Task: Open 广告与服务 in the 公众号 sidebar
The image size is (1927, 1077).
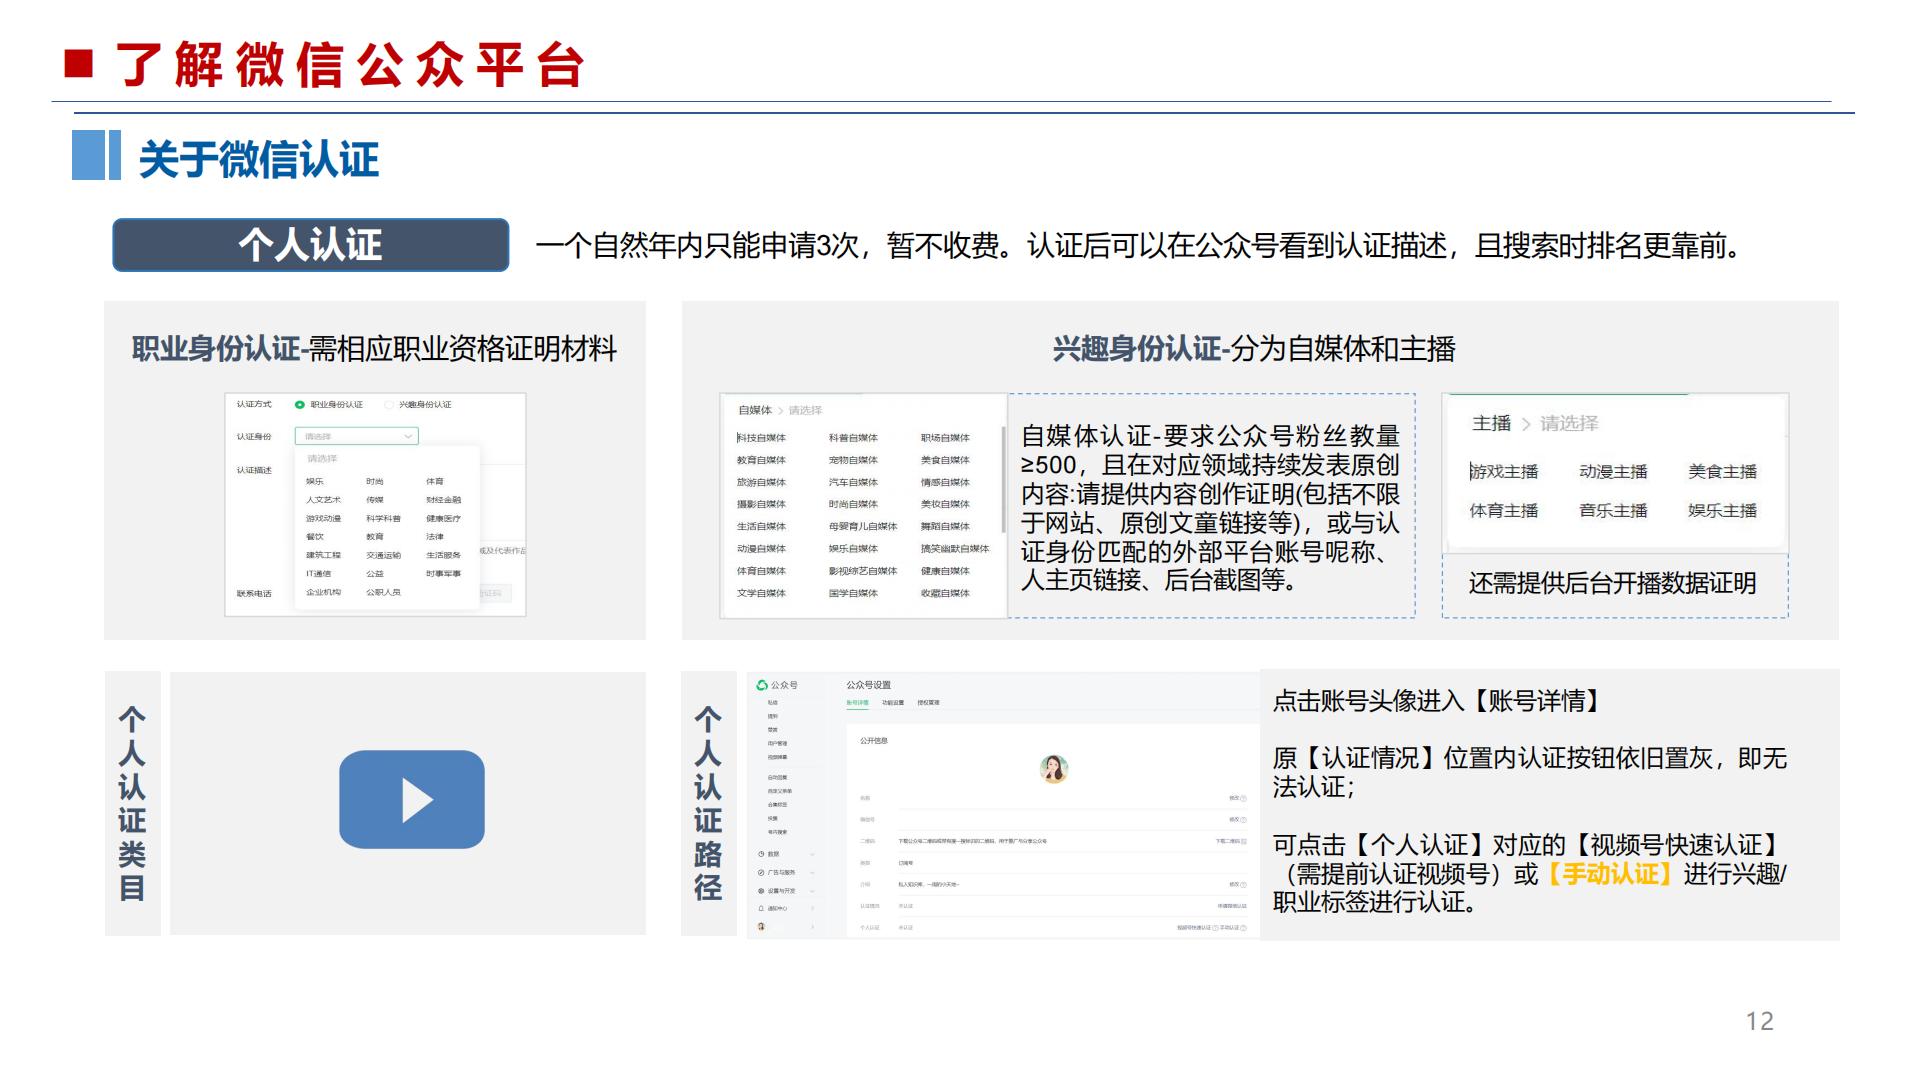Action: click(782, 873)
